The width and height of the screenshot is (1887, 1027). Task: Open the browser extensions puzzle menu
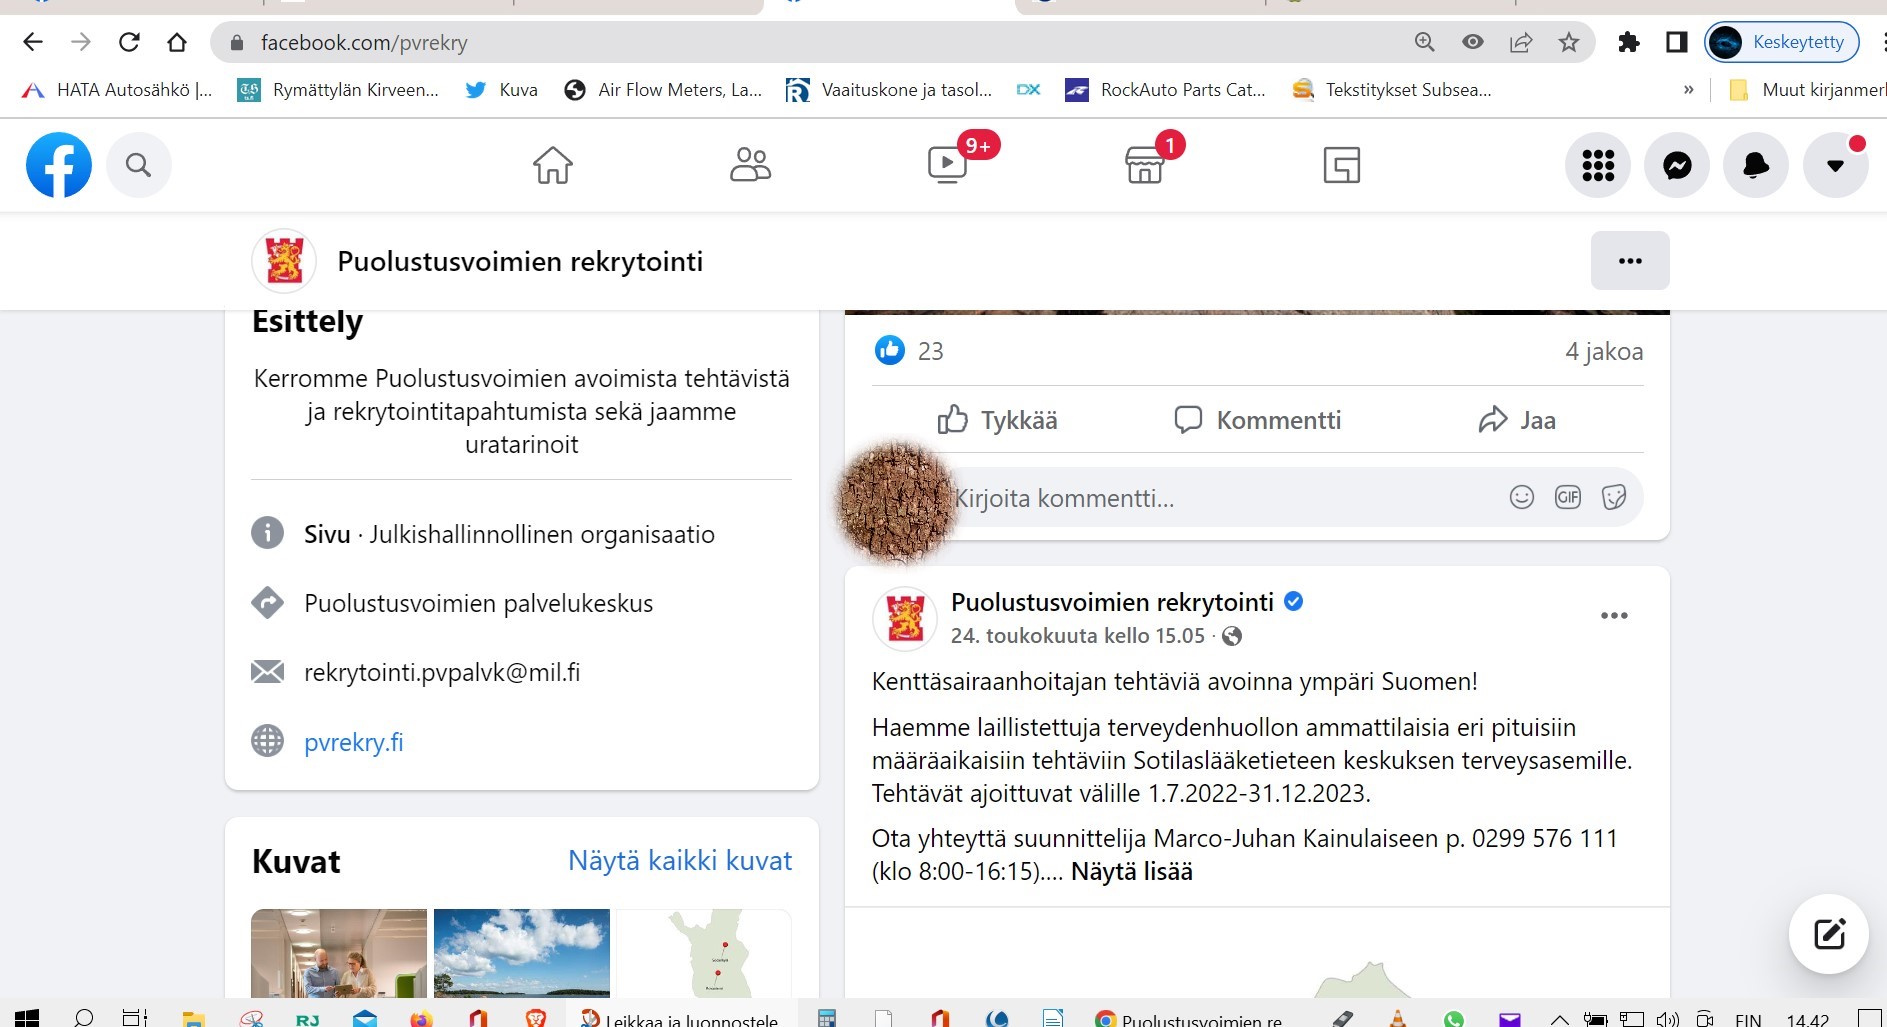point(1629,42)
